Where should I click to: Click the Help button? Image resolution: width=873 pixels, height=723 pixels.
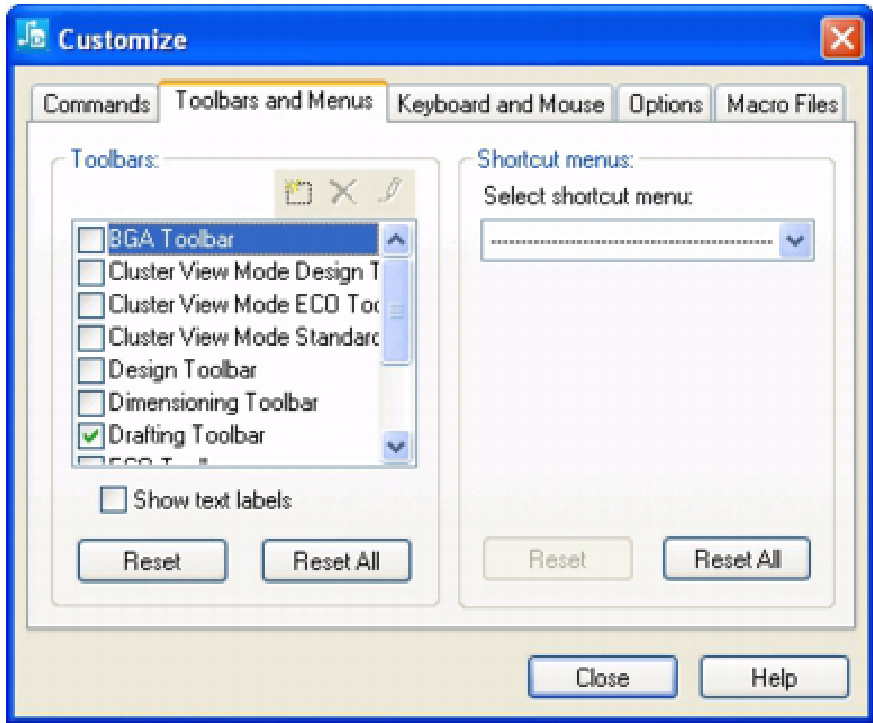coord(774,678)
